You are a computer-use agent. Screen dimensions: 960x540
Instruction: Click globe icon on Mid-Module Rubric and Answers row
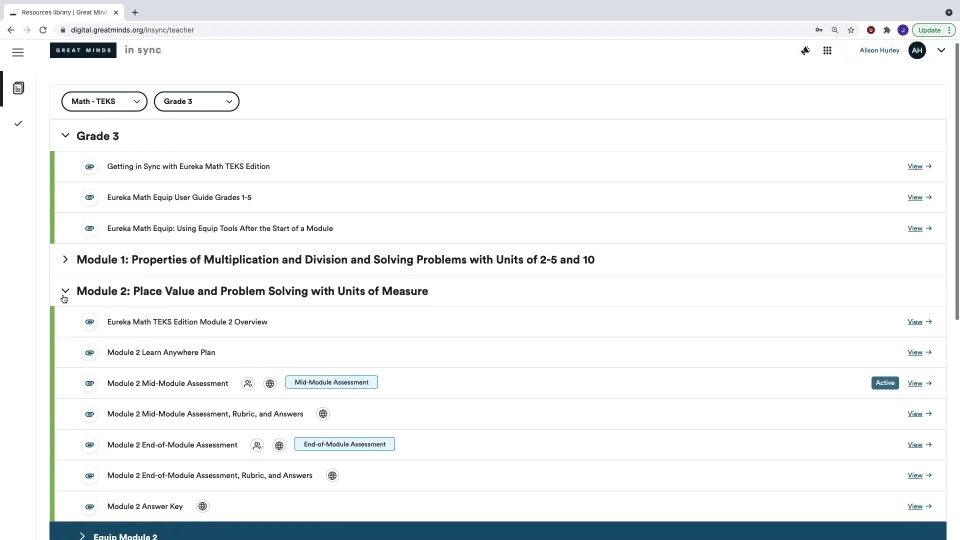[323, 414]
